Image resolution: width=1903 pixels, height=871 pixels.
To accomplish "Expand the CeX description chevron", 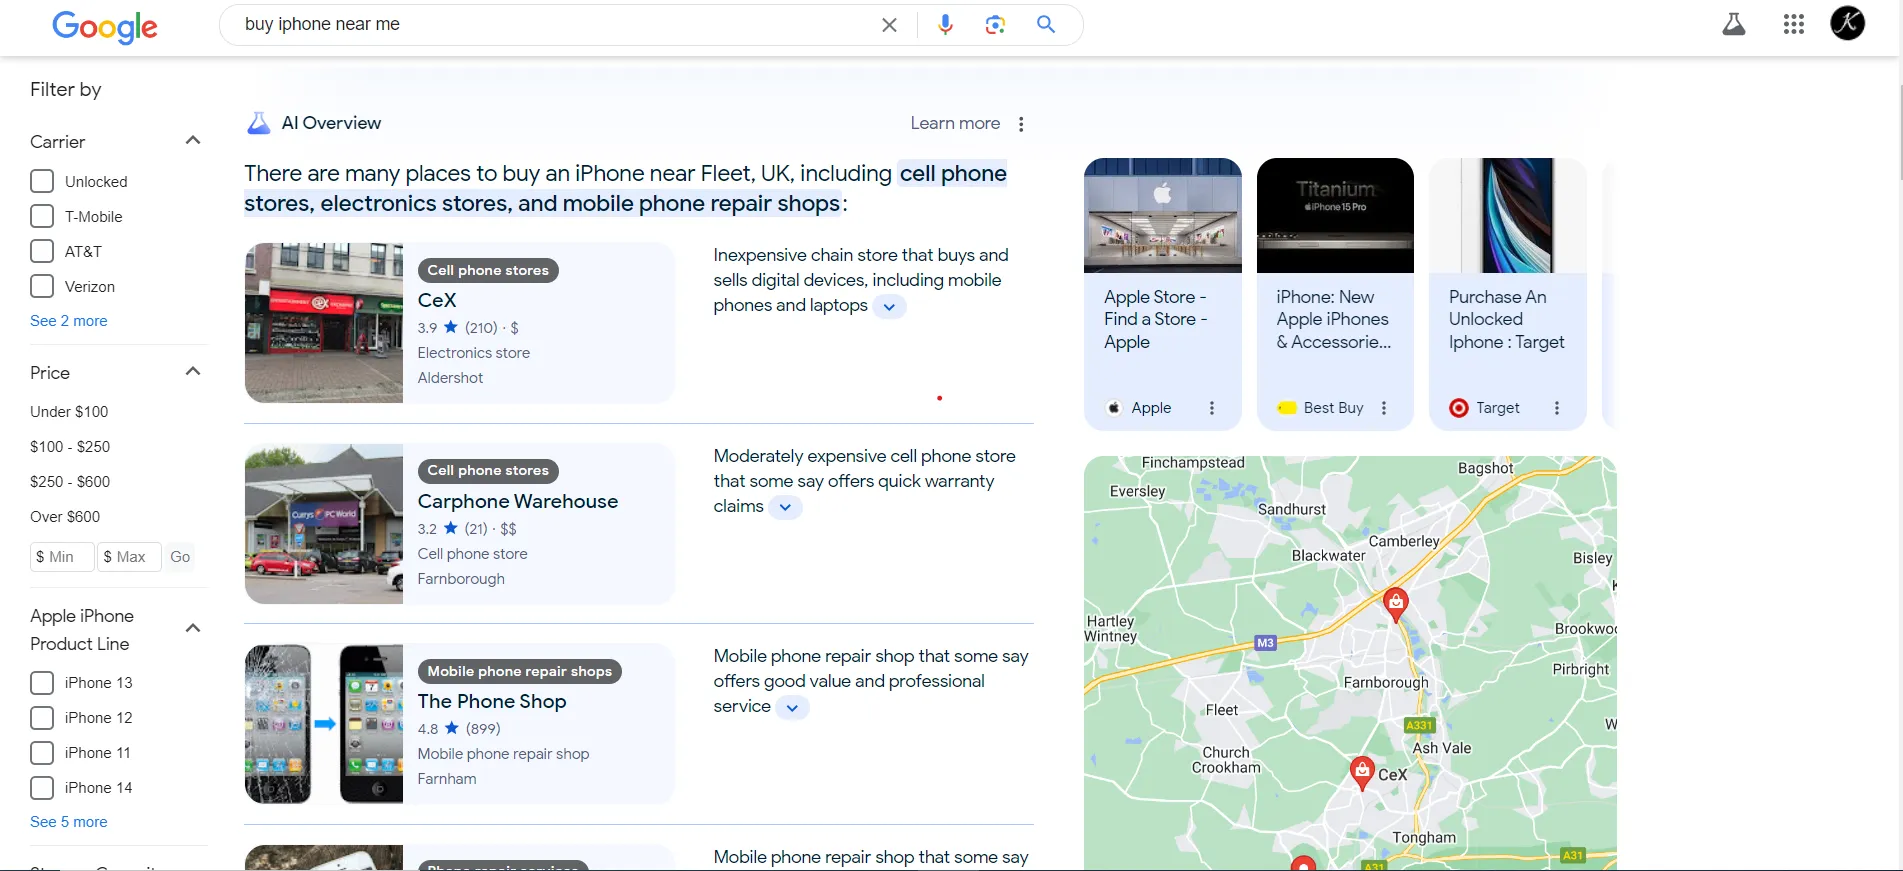I will tap(889, 307).
